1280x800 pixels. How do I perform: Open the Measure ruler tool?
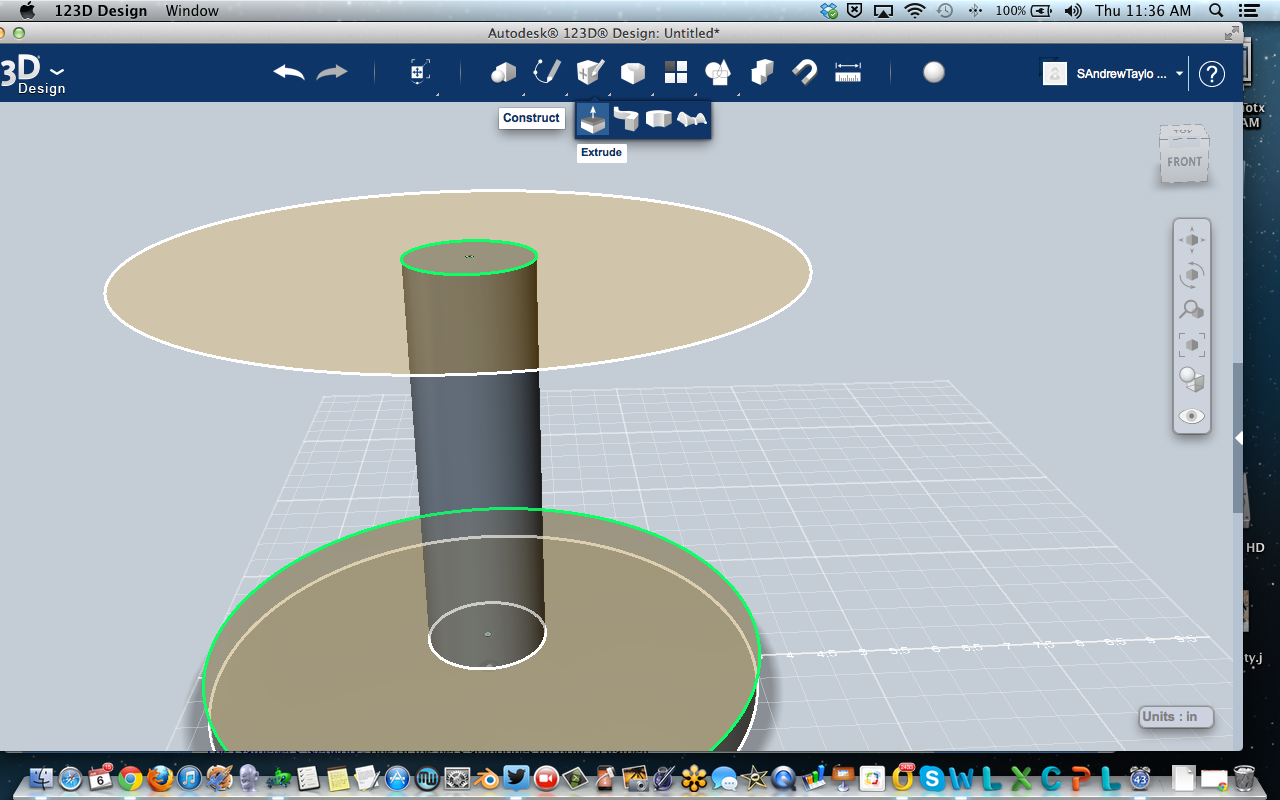coord(847,72)
